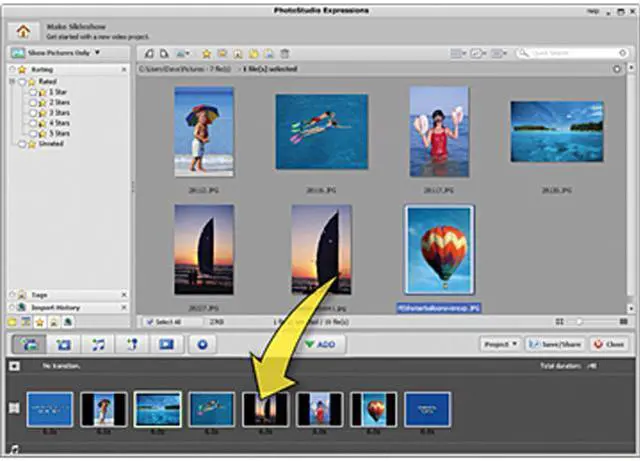Close the Rating panel with its X

pos(124,70)
